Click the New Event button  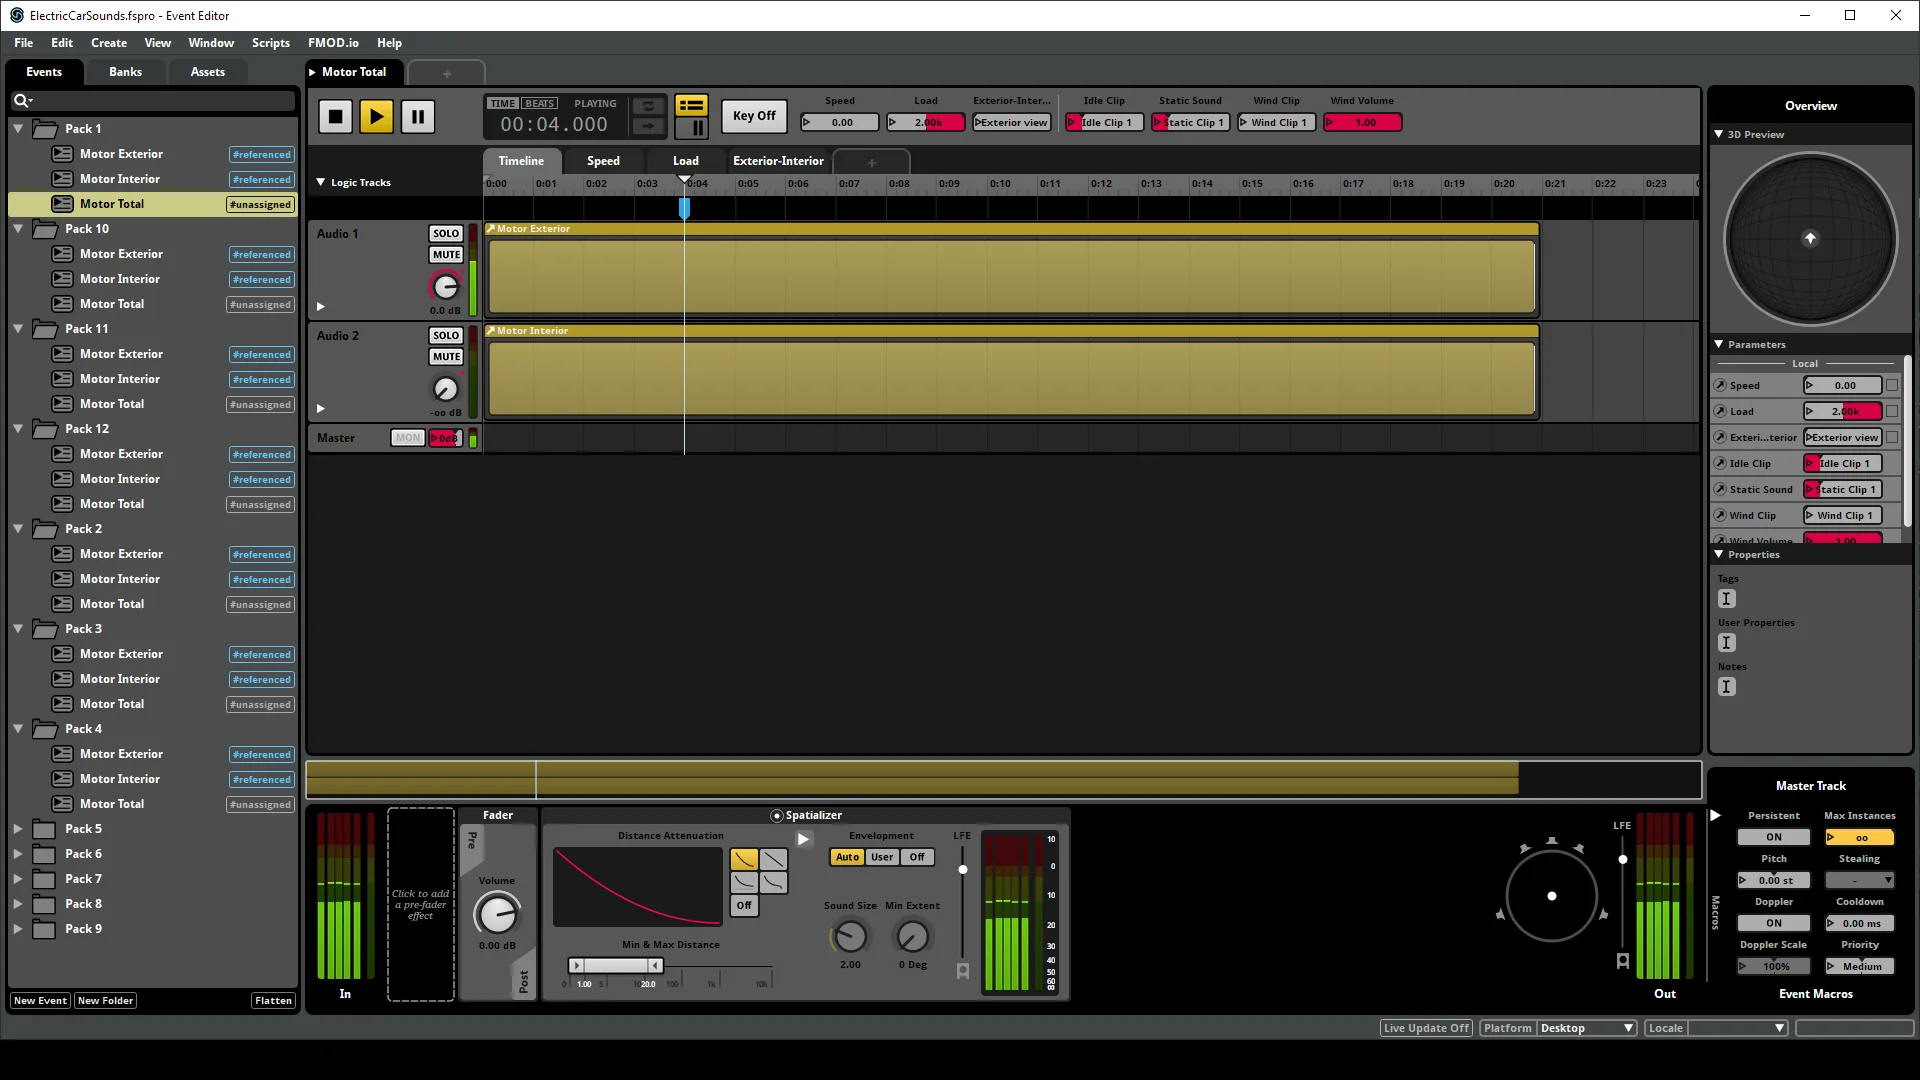pos(40,1001)
